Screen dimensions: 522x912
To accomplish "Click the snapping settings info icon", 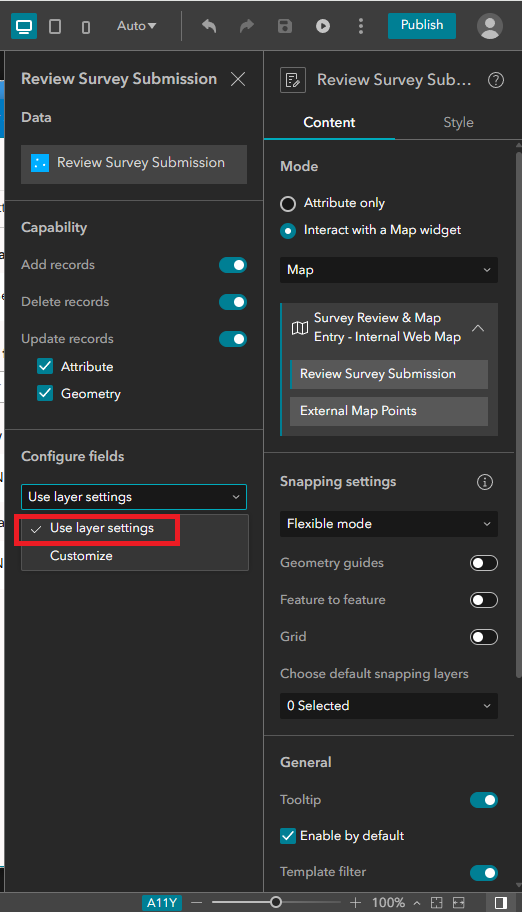I will tap(485, 482).
